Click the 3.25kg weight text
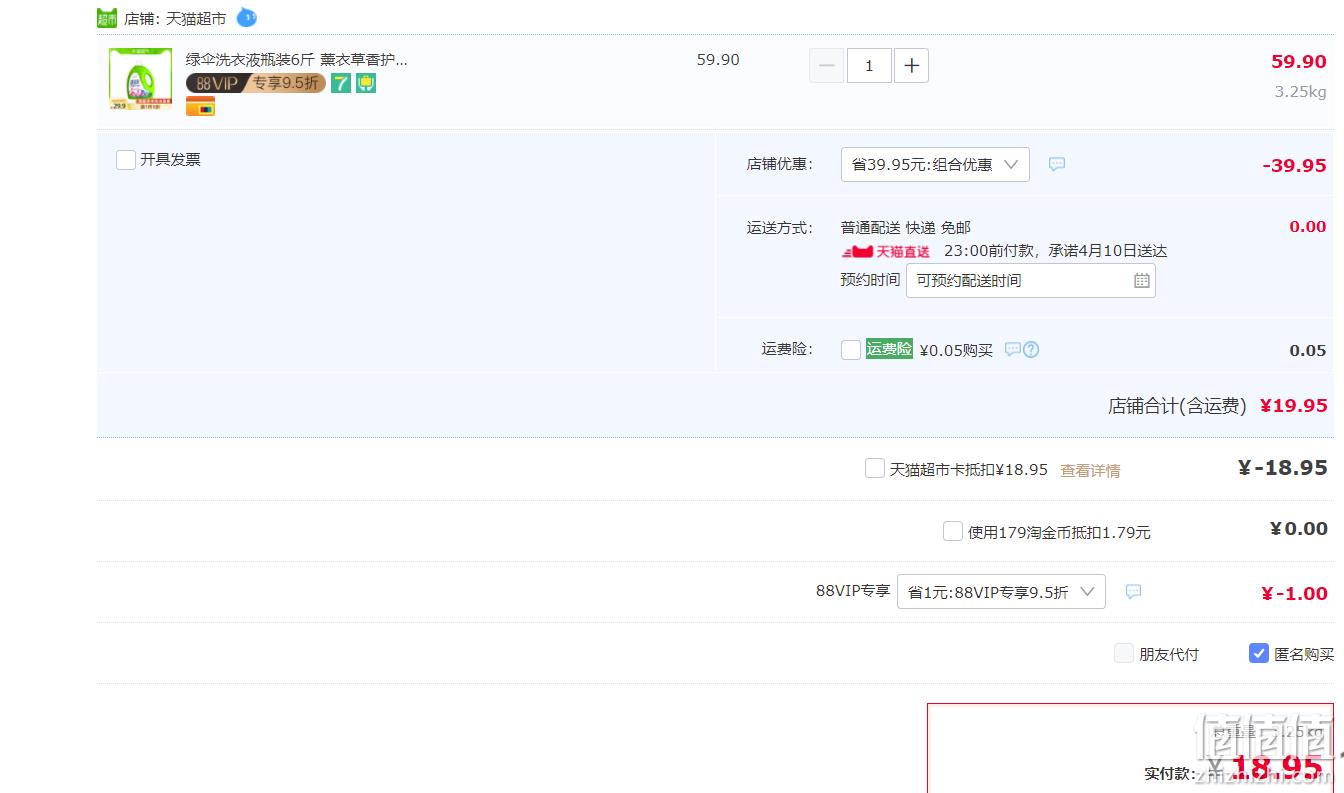Screen dimensions: 1344x793 (1300, 92)
